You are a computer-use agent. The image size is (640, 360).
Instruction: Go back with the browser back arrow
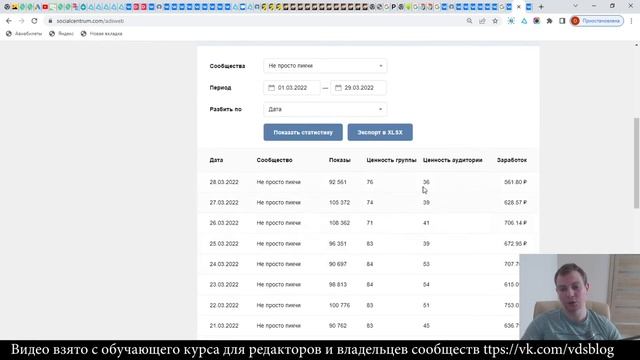tap(9, 21)
